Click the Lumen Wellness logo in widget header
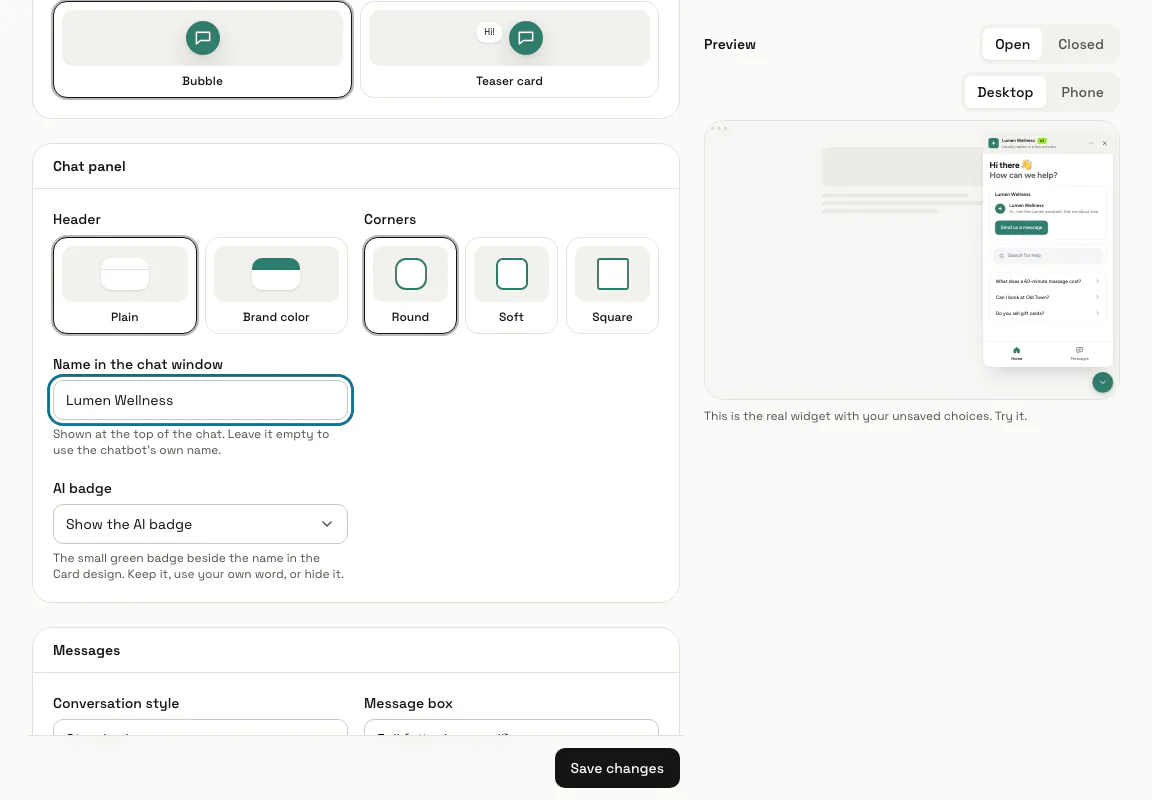This screenshot has height=800, width=1152. coord(993,143)
